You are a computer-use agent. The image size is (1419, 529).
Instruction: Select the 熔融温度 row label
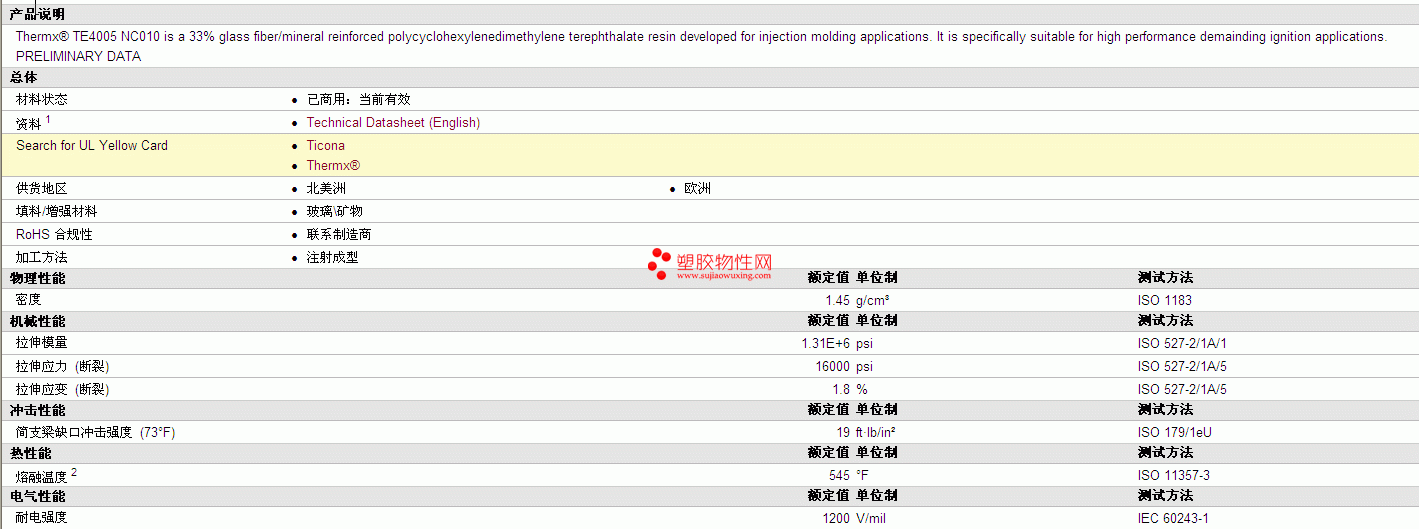tap(42, 475)
